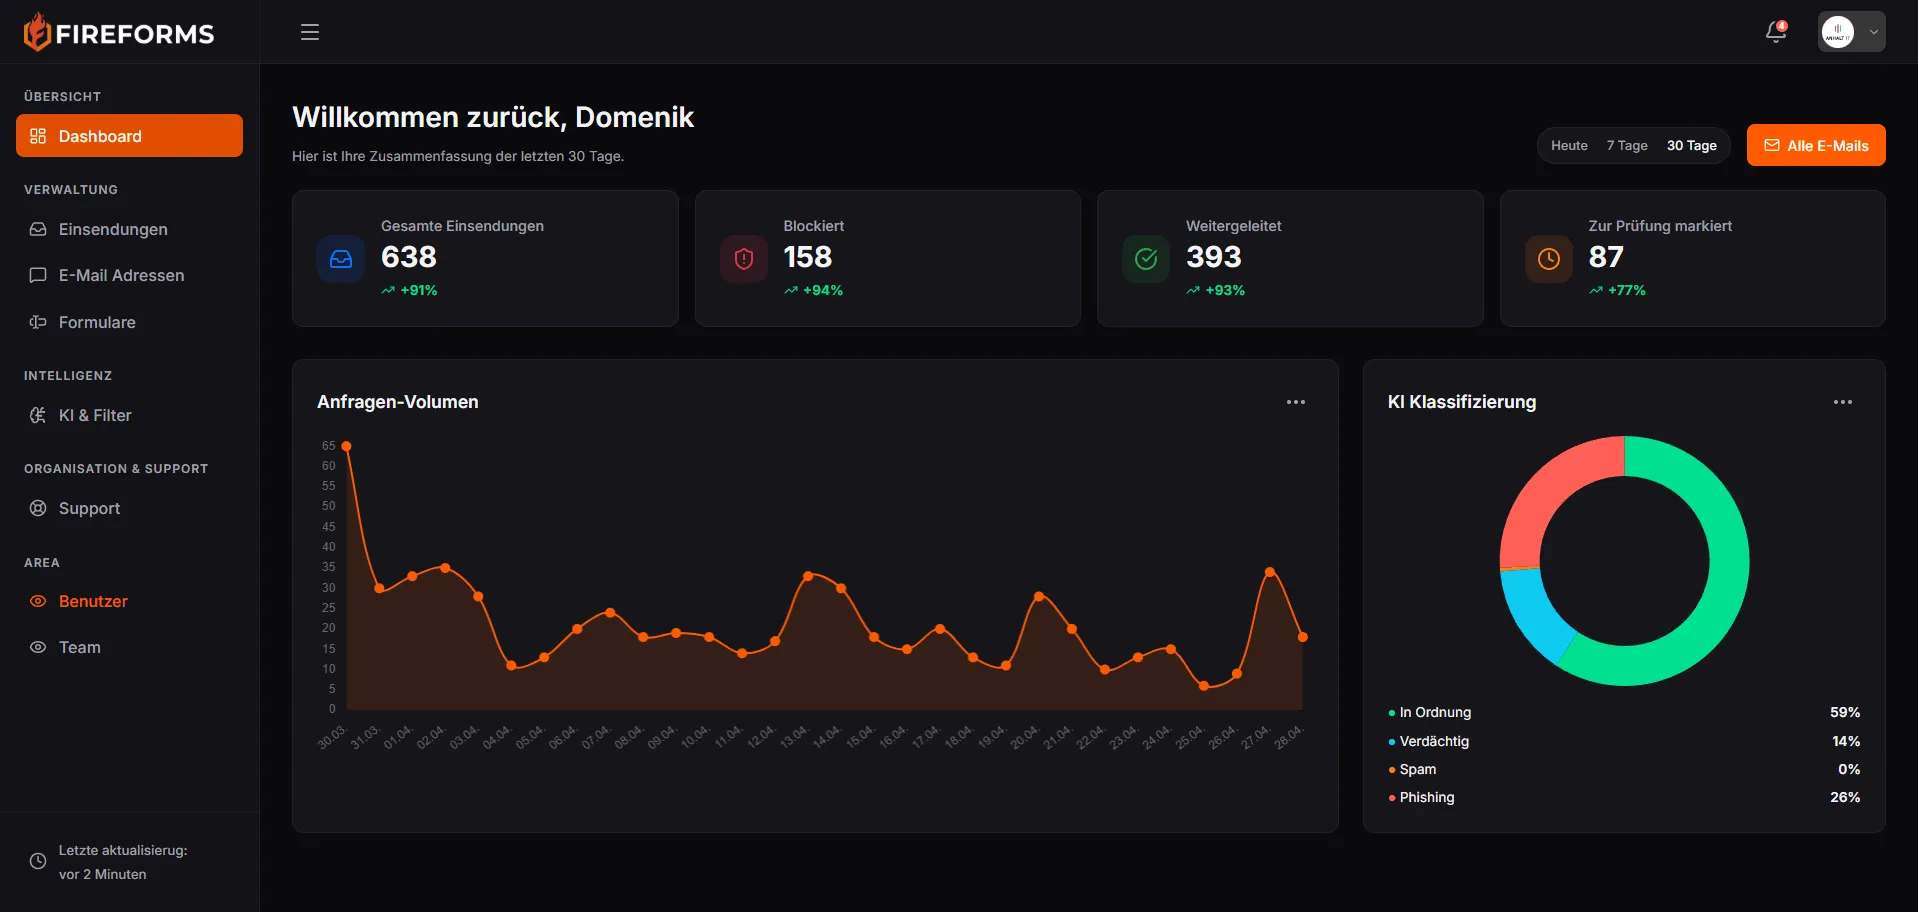Click the KI & Filter brain icon
Screen dimensions: 1918x912
click(x=38, y=415)
